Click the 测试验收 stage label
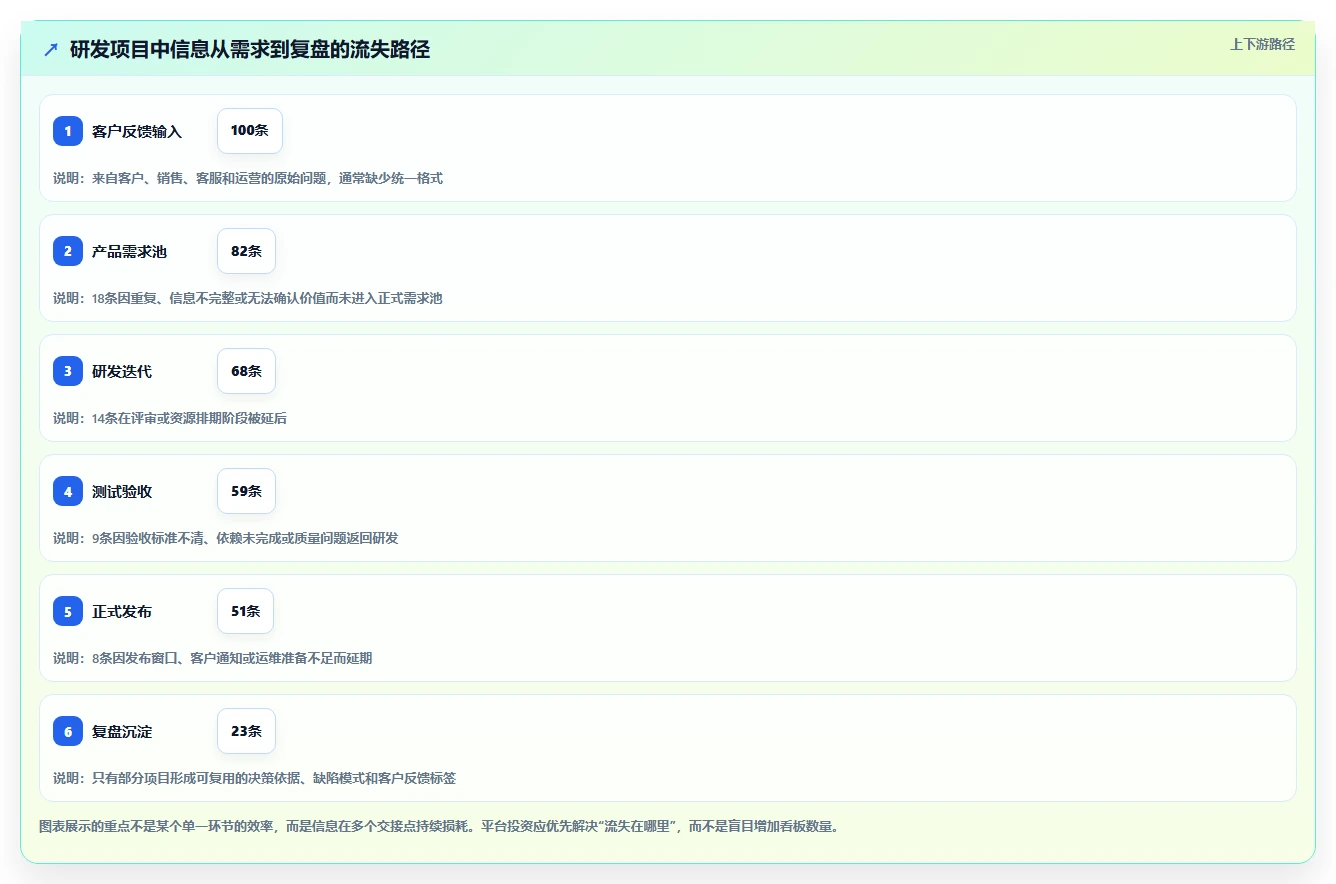Viewport: 1336px width, 884px height. 122,491
